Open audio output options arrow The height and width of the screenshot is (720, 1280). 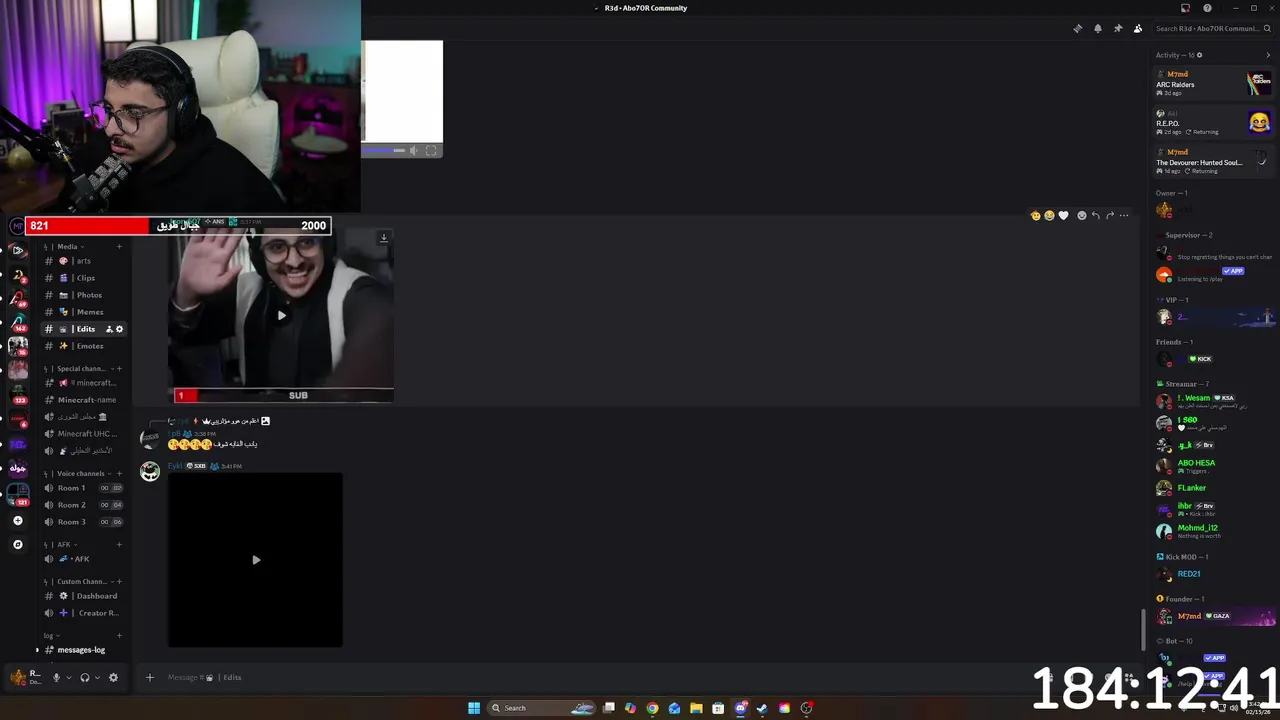97,677
